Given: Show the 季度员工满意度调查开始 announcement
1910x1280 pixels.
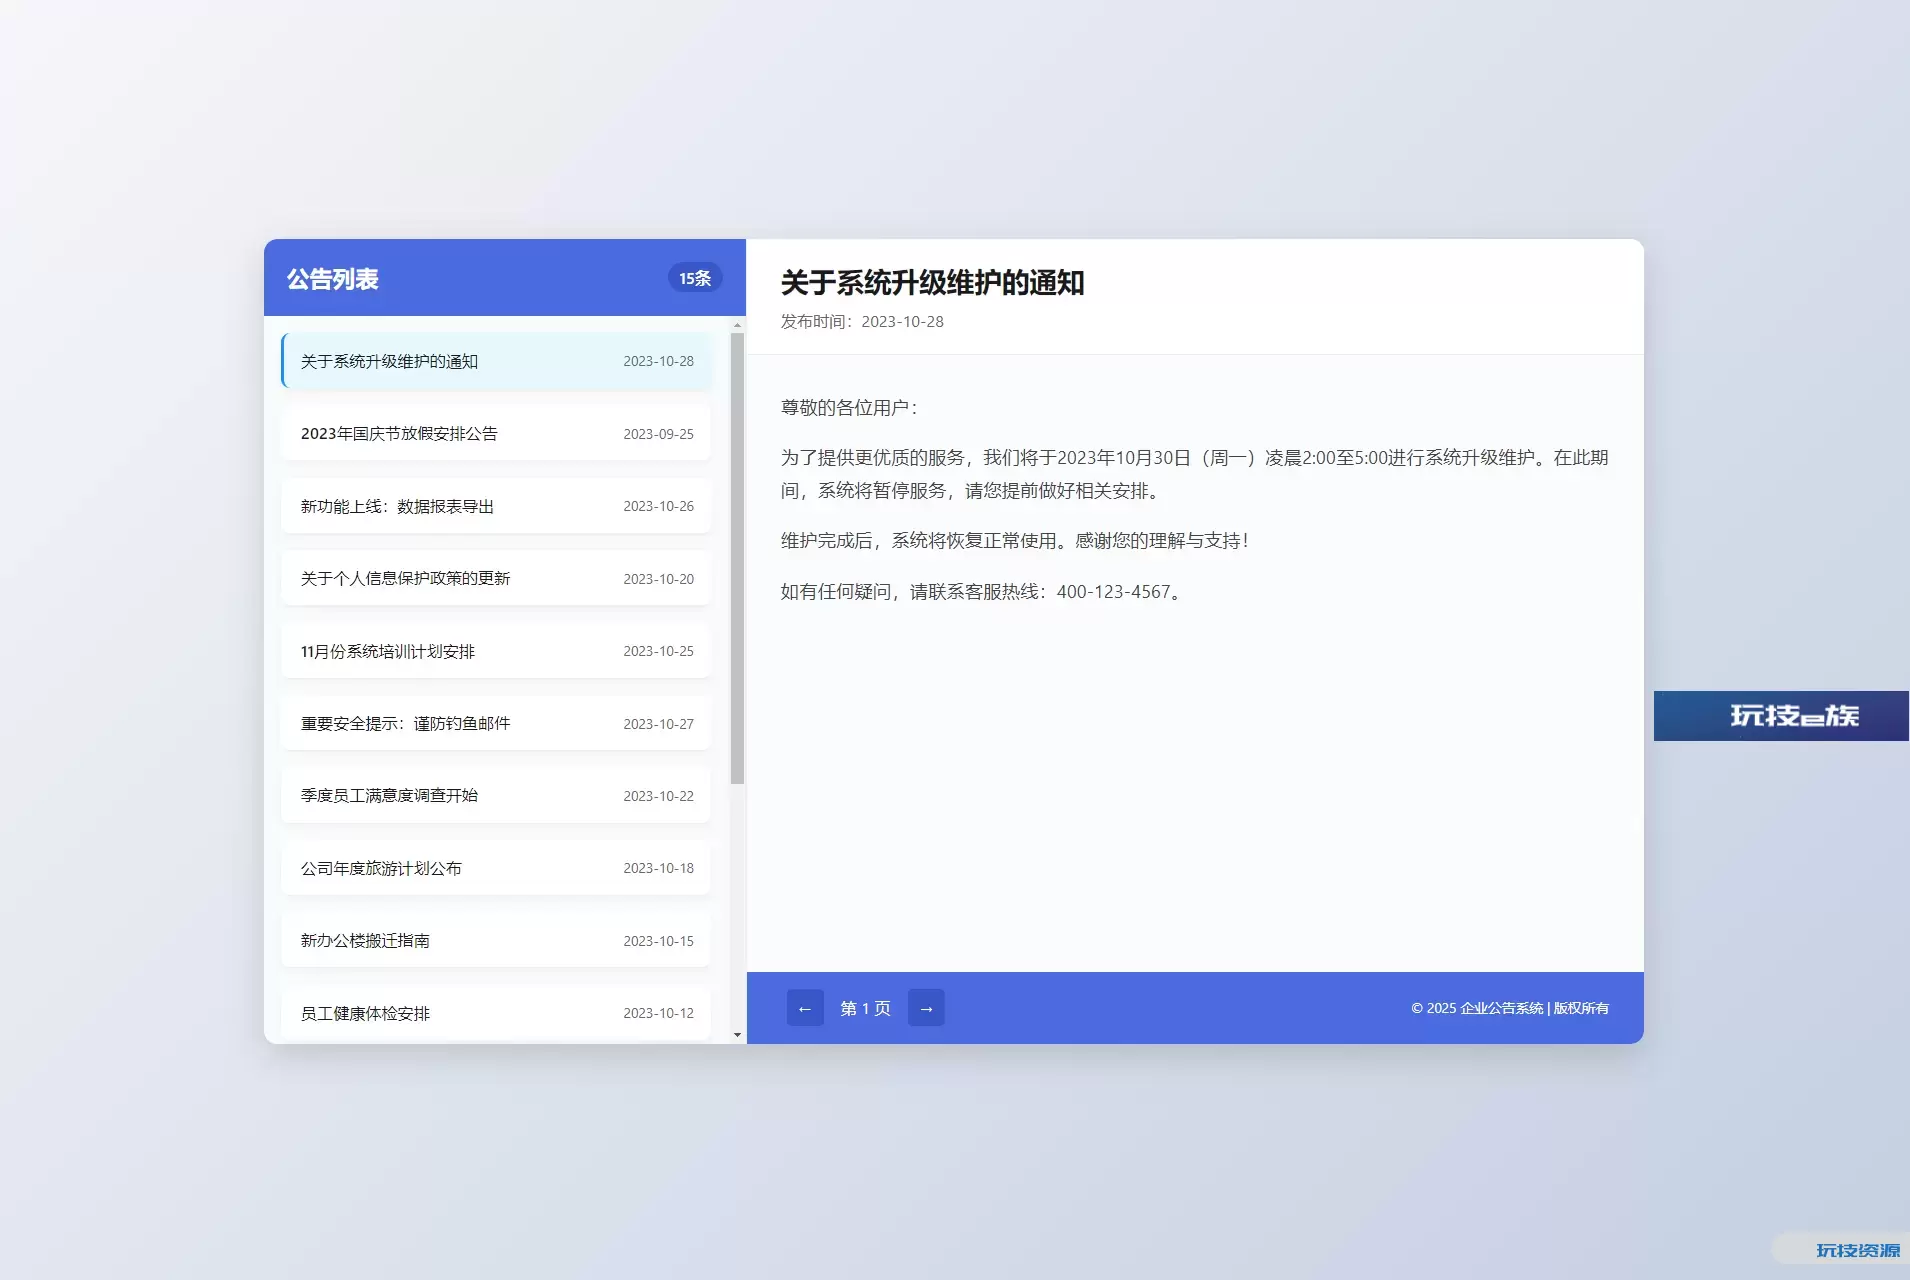Looking at the screenshot, I should 496,796.
